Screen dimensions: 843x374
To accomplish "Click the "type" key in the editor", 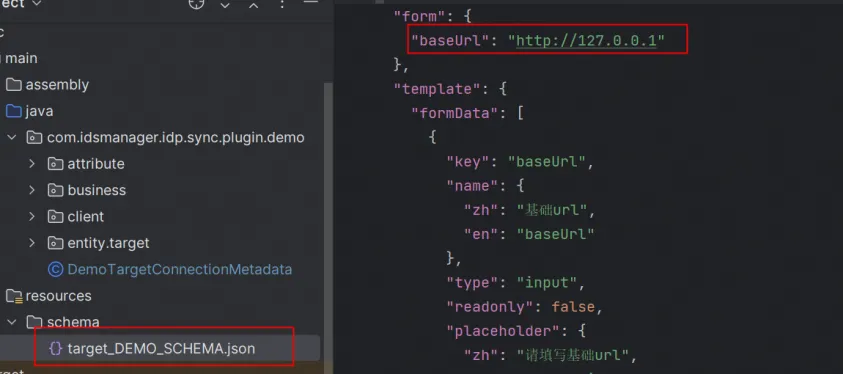I will [x=472, y=283].
